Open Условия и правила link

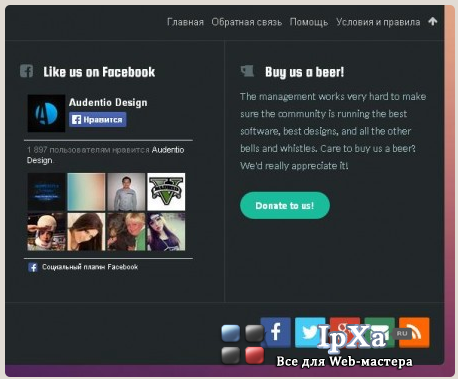point(378,22)
